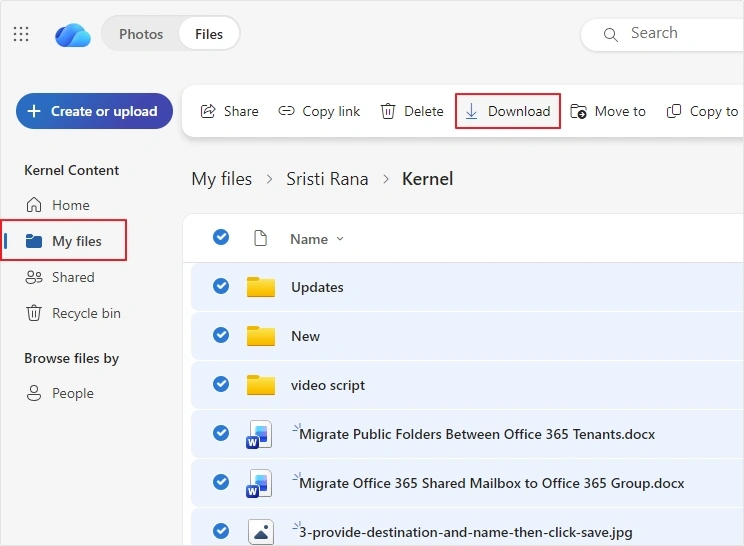This screenshot has width=744, height=546.
Task: Browse files by People
Action: pos(60,393)
